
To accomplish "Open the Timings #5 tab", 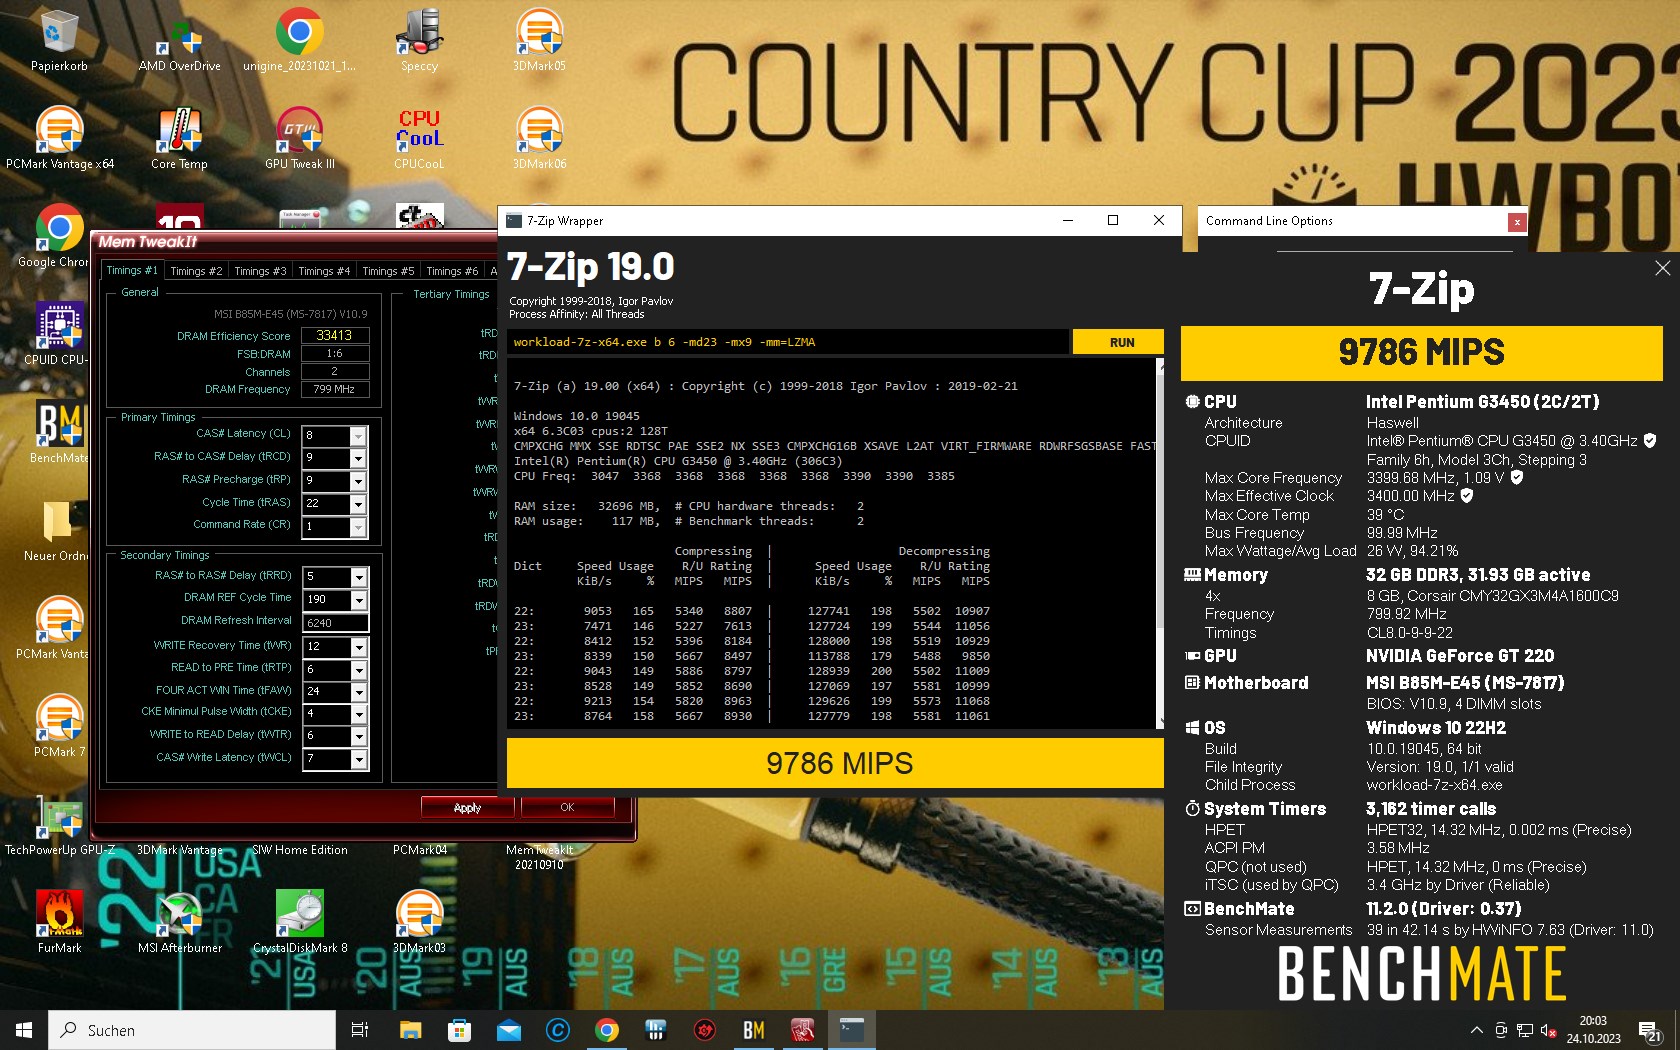I will [x=388, y=271].
